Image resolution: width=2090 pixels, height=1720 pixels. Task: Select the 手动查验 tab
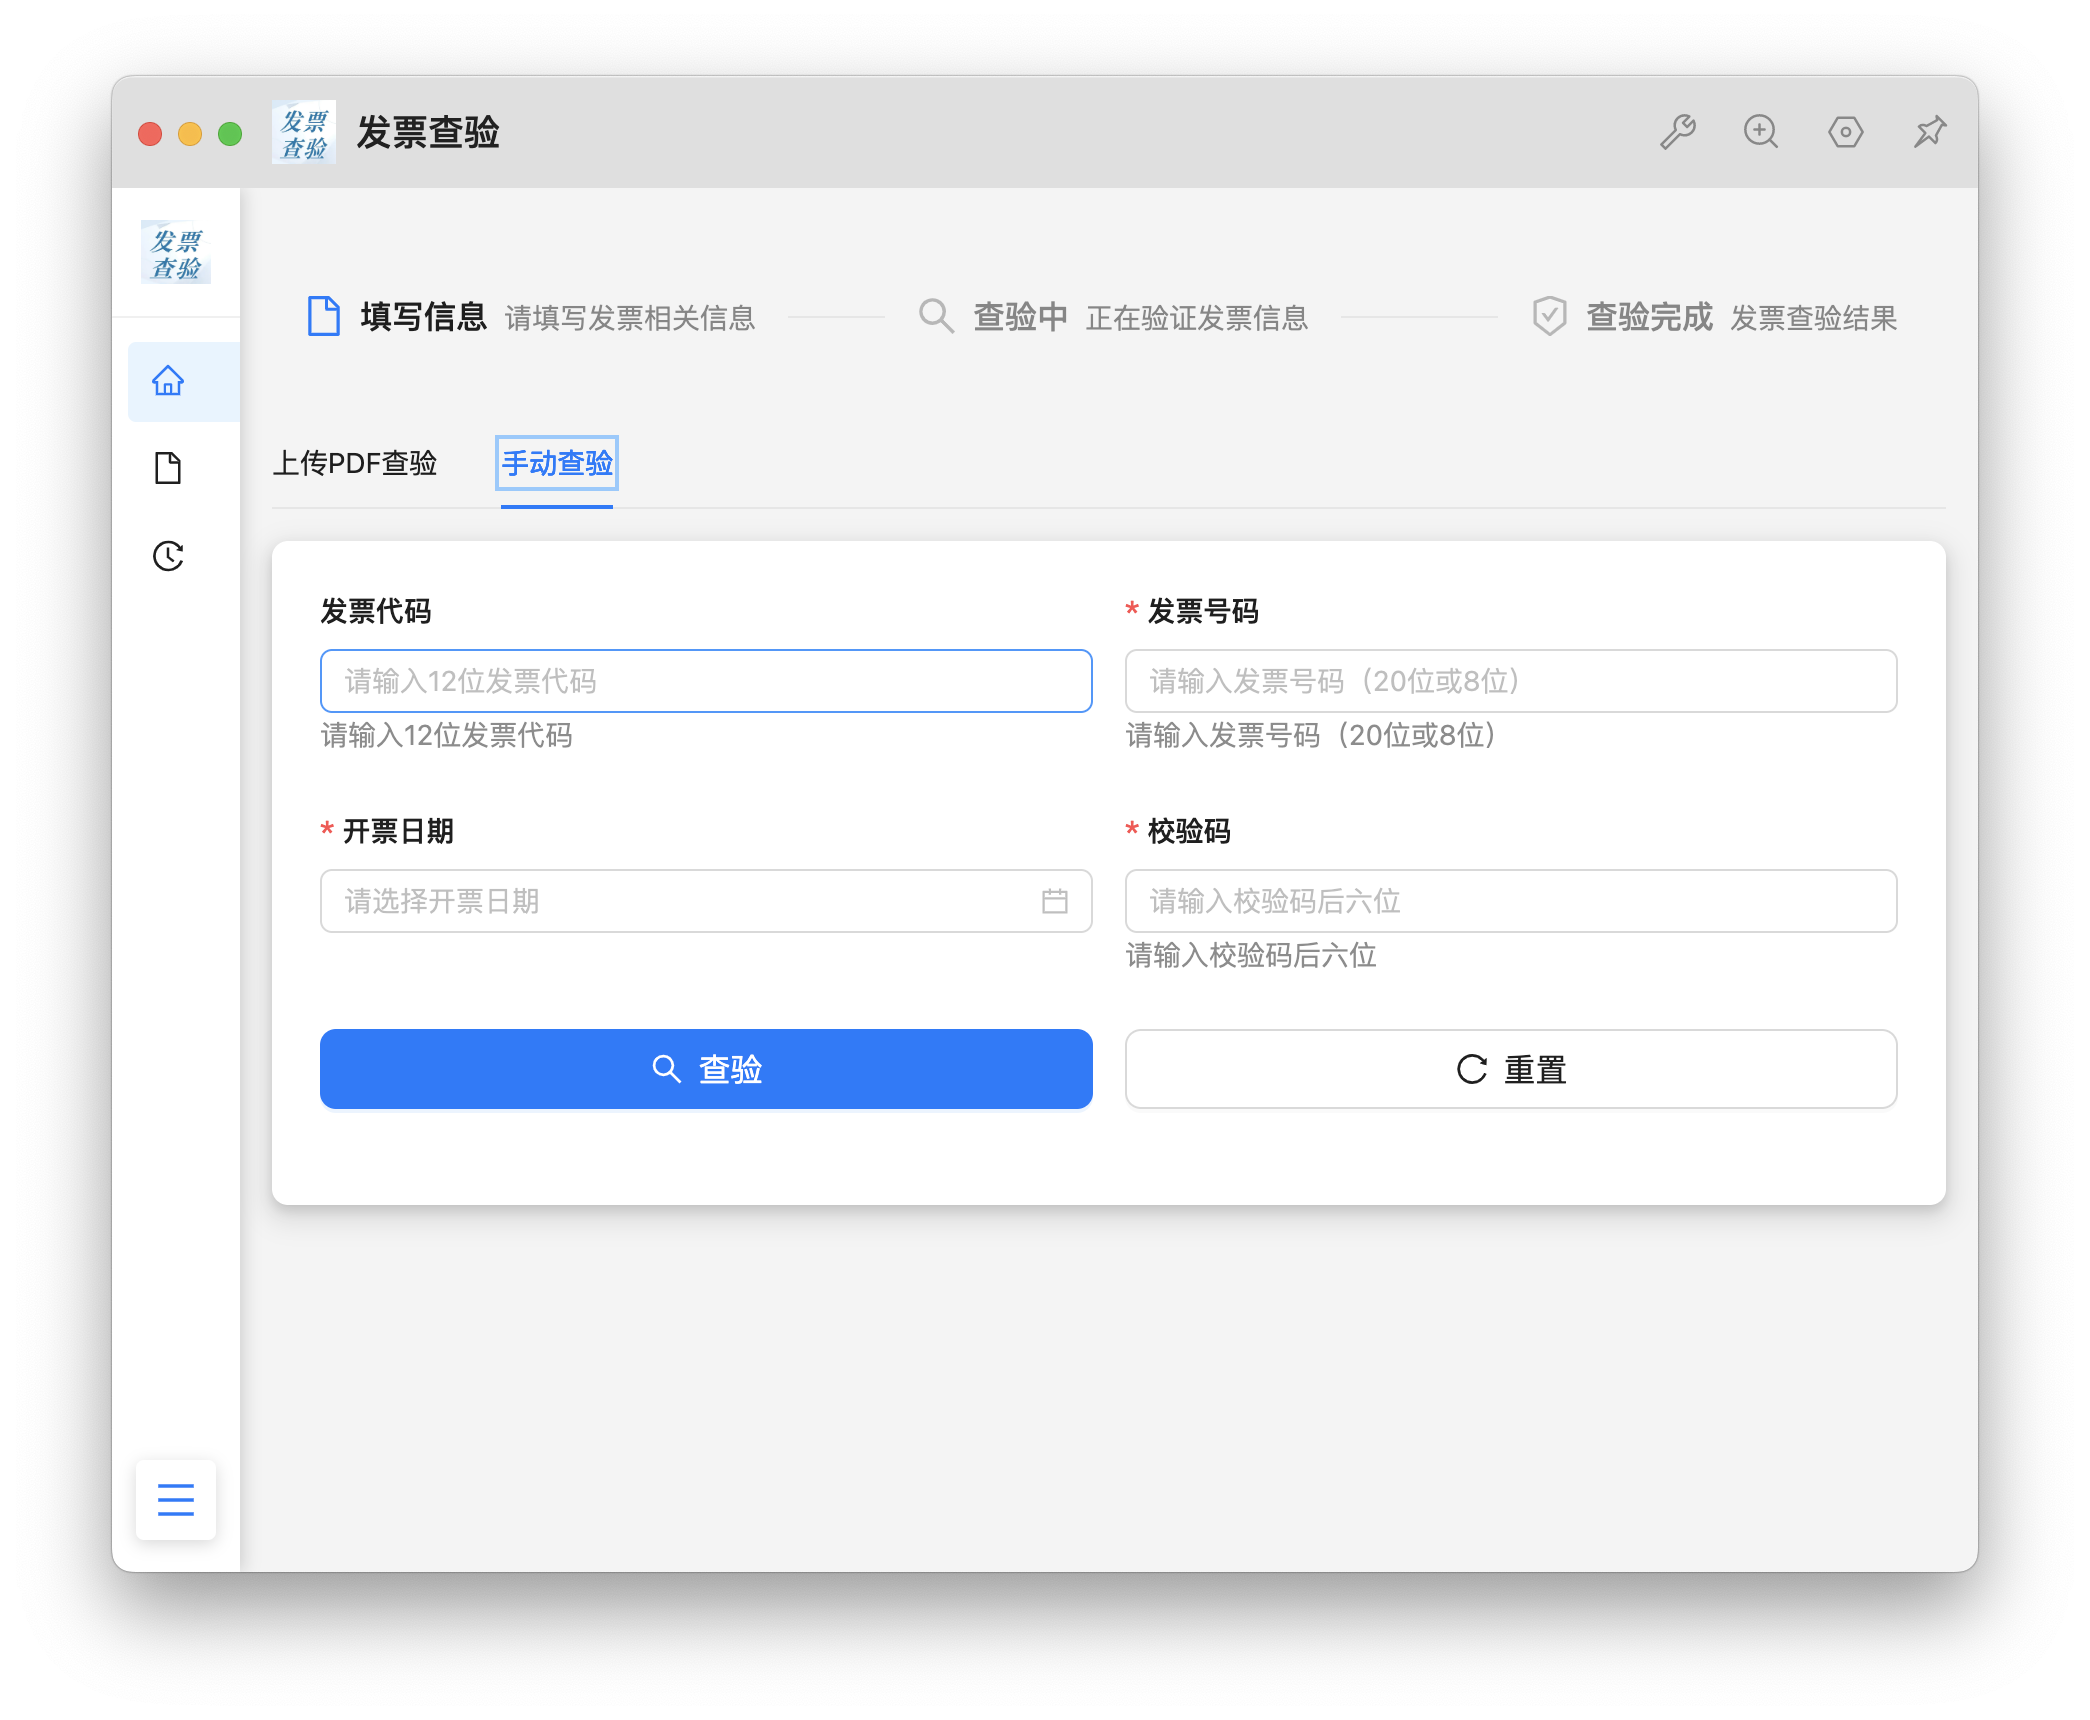point(557,464)
